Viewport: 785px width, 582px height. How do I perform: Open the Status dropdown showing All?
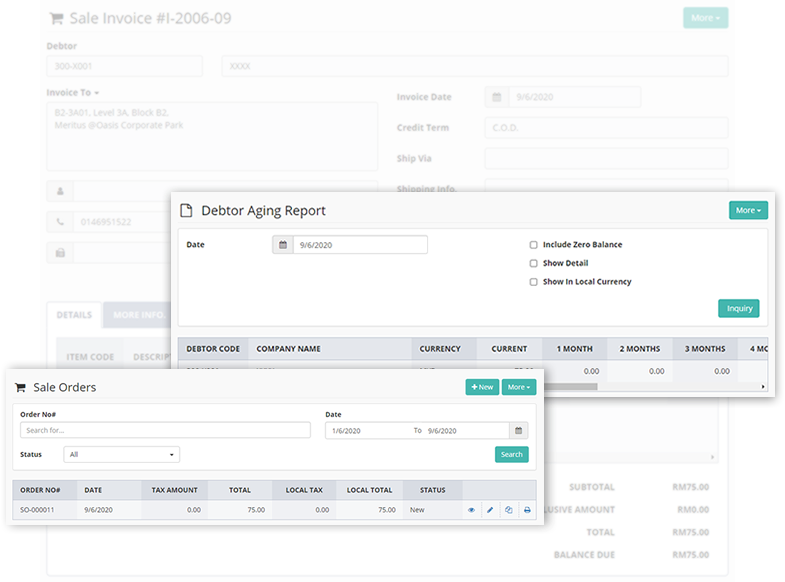point(122,454)
